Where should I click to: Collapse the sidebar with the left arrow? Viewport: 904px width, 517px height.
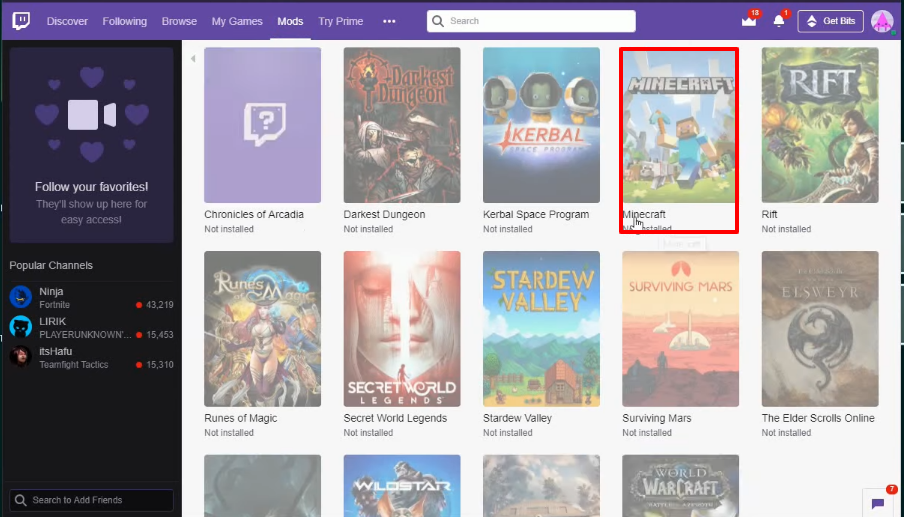193,58
